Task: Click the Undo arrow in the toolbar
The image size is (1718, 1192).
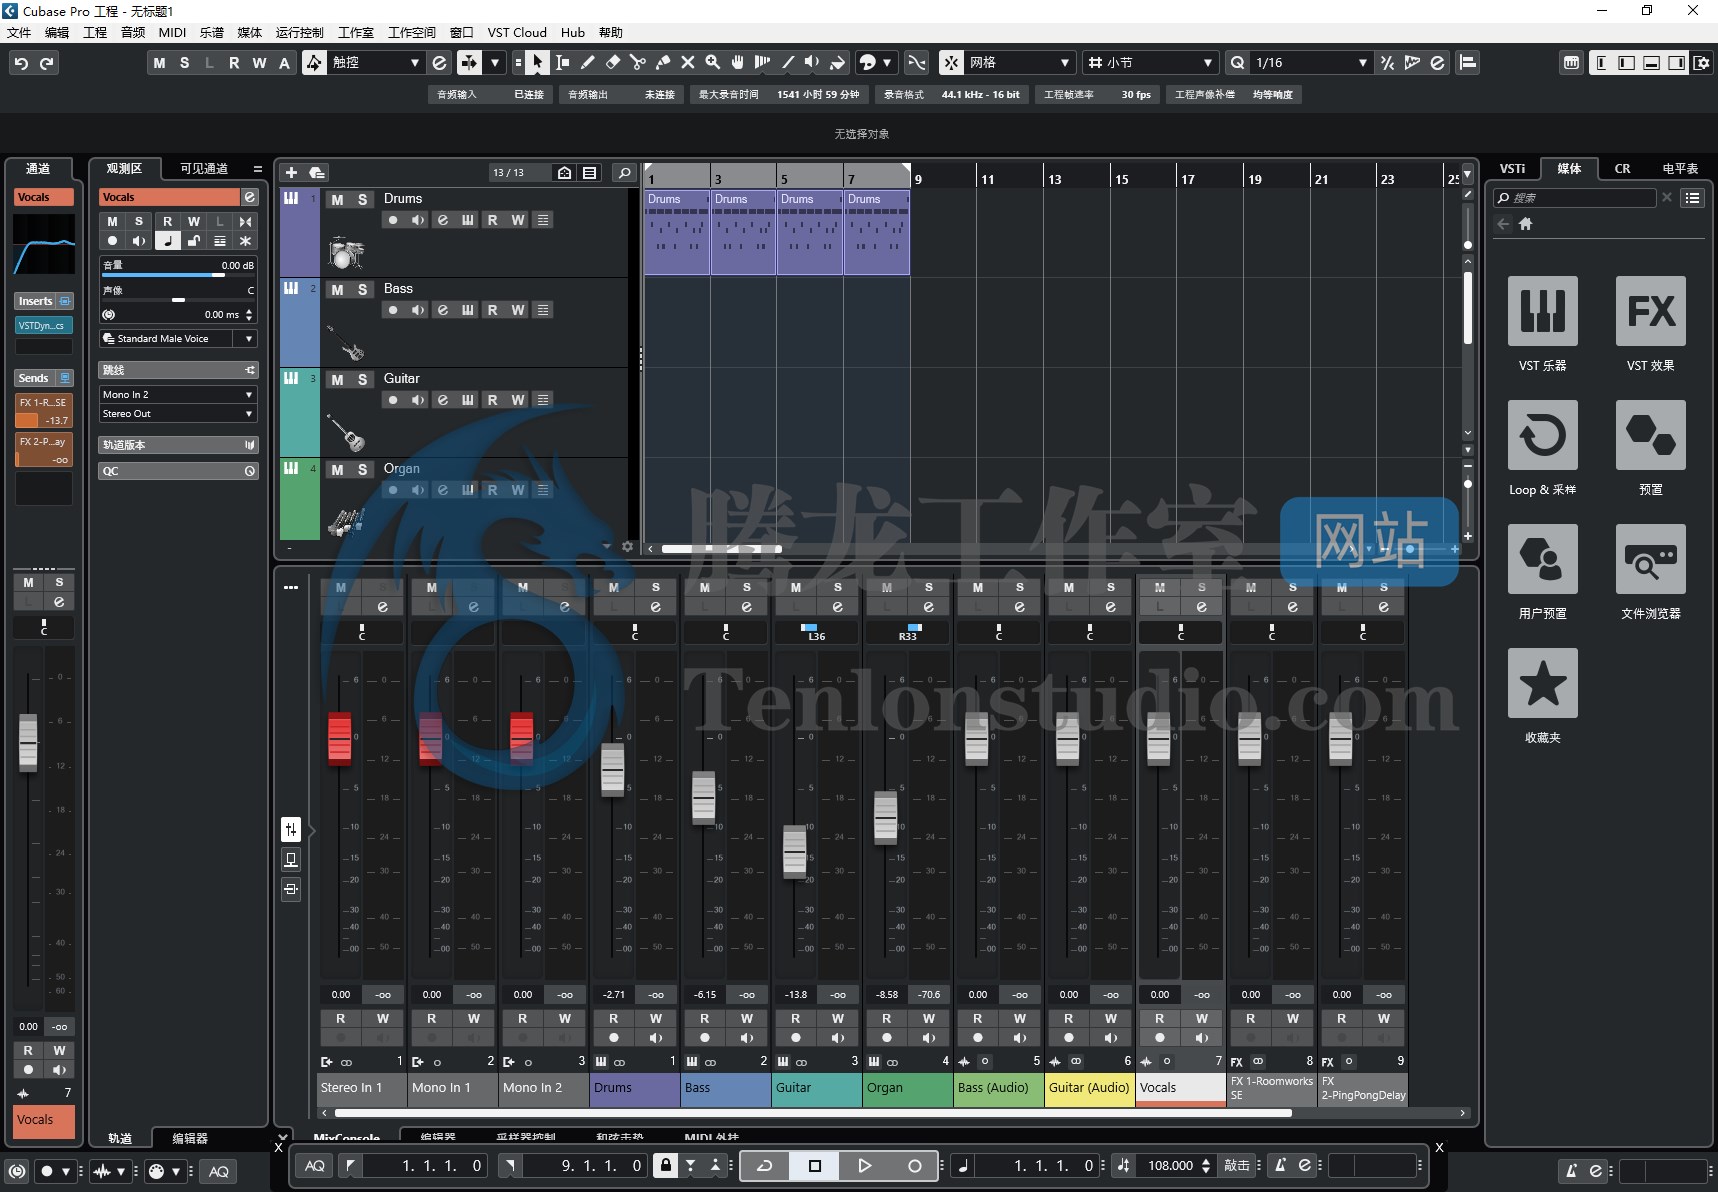Action: tap(21, 63)
